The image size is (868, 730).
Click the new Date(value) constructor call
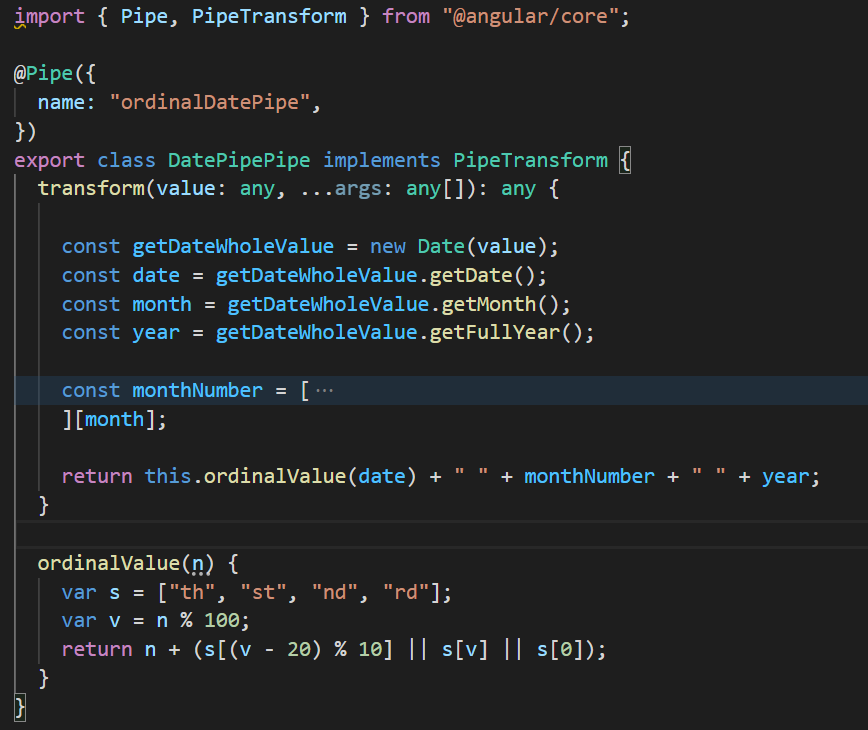[464, 246]
